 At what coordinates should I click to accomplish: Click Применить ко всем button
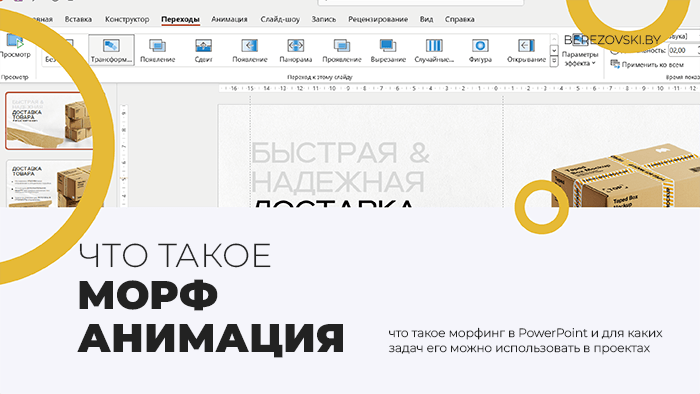click(647, 65)
